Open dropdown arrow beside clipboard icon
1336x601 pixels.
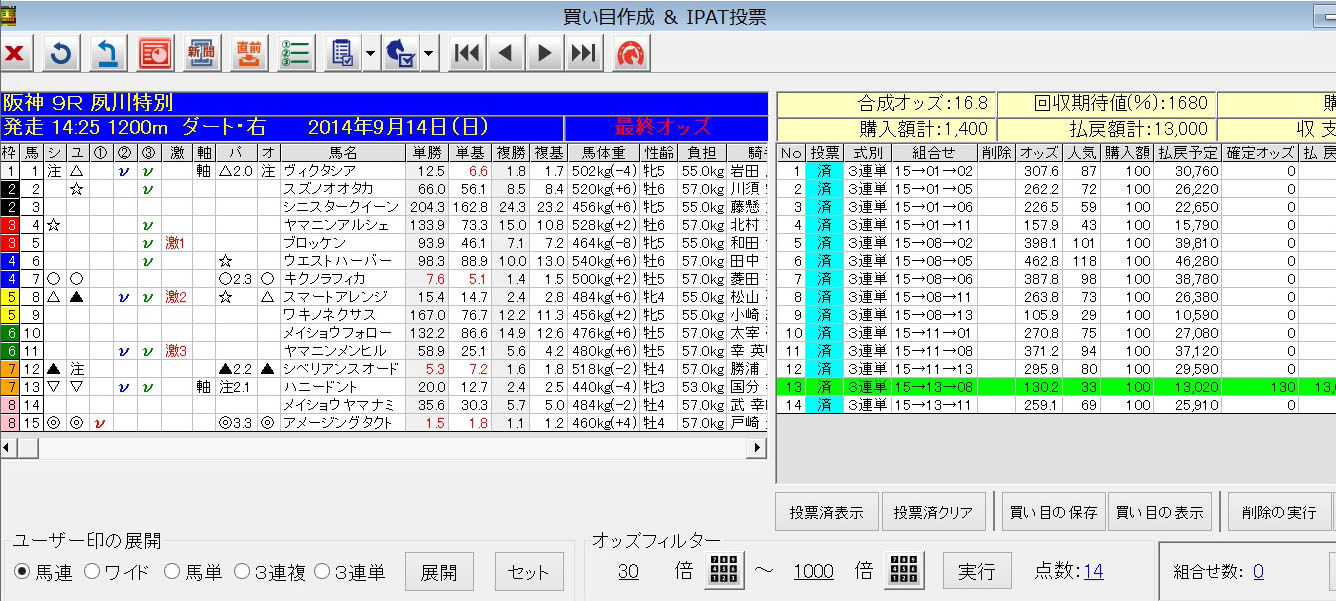[x=370, y=53]
